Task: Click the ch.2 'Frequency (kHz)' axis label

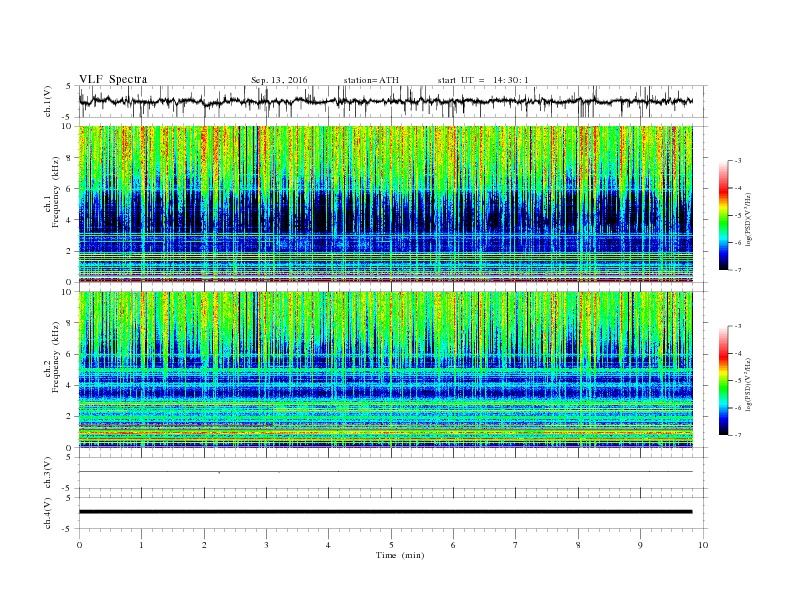Action: point(55,358)
